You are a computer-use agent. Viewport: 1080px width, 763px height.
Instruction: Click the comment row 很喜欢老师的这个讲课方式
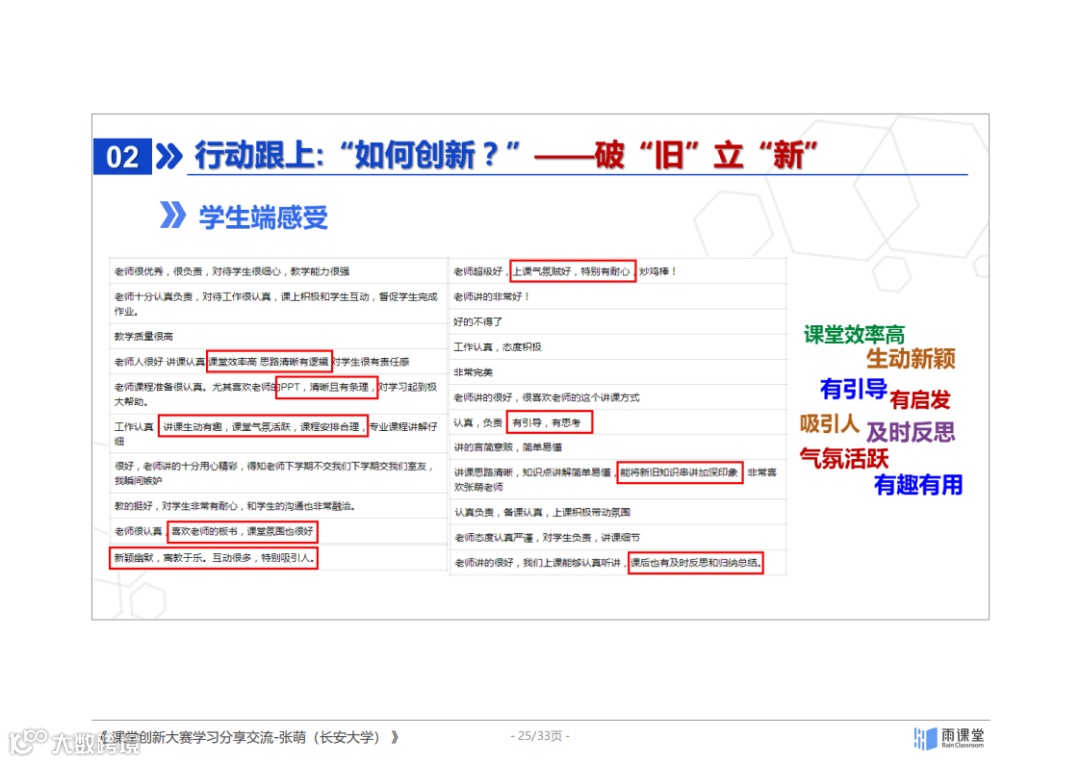(x=618, y=397)
